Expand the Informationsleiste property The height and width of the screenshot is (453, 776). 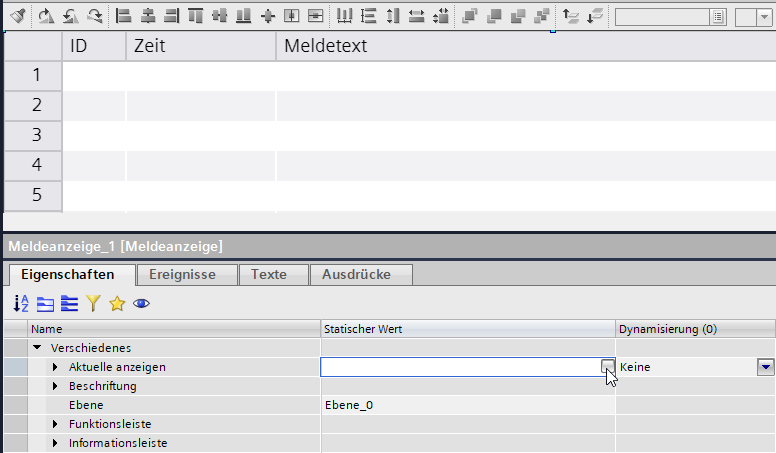(55, 443)
